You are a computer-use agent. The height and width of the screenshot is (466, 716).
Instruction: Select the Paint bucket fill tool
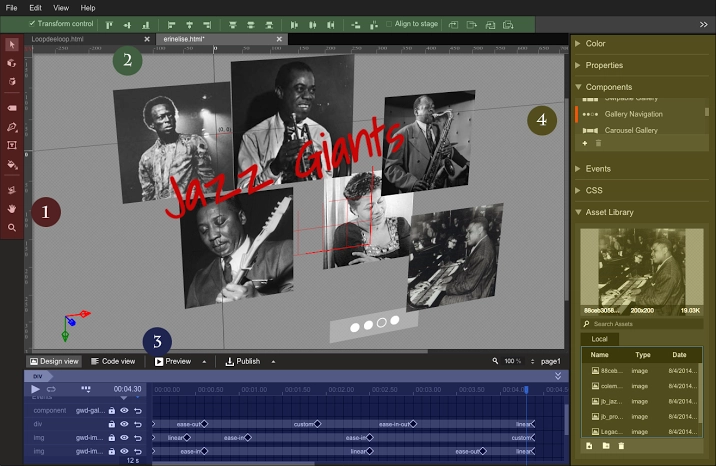pos(12,165)
